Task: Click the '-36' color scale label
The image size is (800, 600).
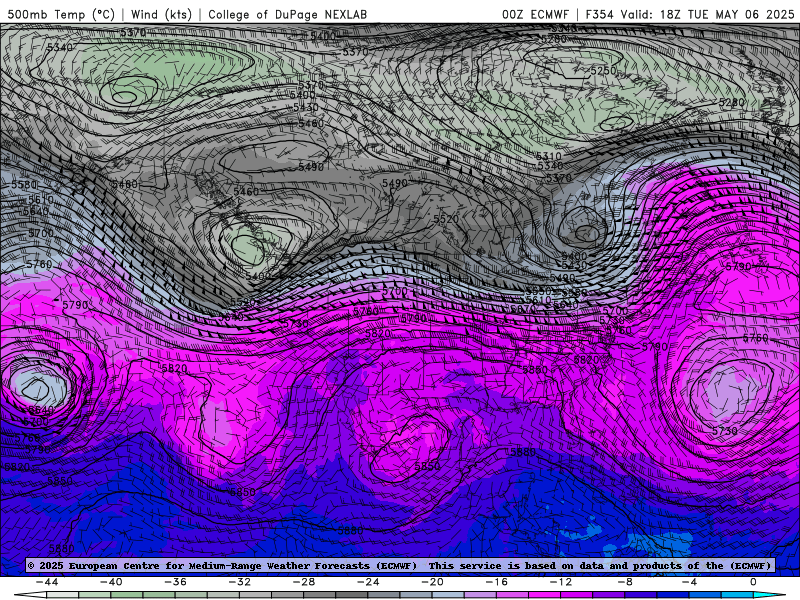Action: [x=175, y=582]
